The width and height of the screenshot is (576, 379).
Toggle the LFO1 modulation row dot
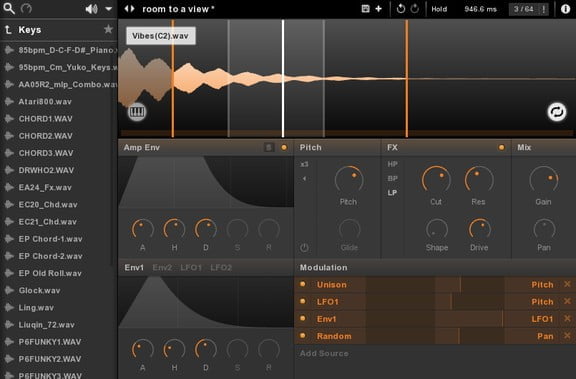coord(303,301)
